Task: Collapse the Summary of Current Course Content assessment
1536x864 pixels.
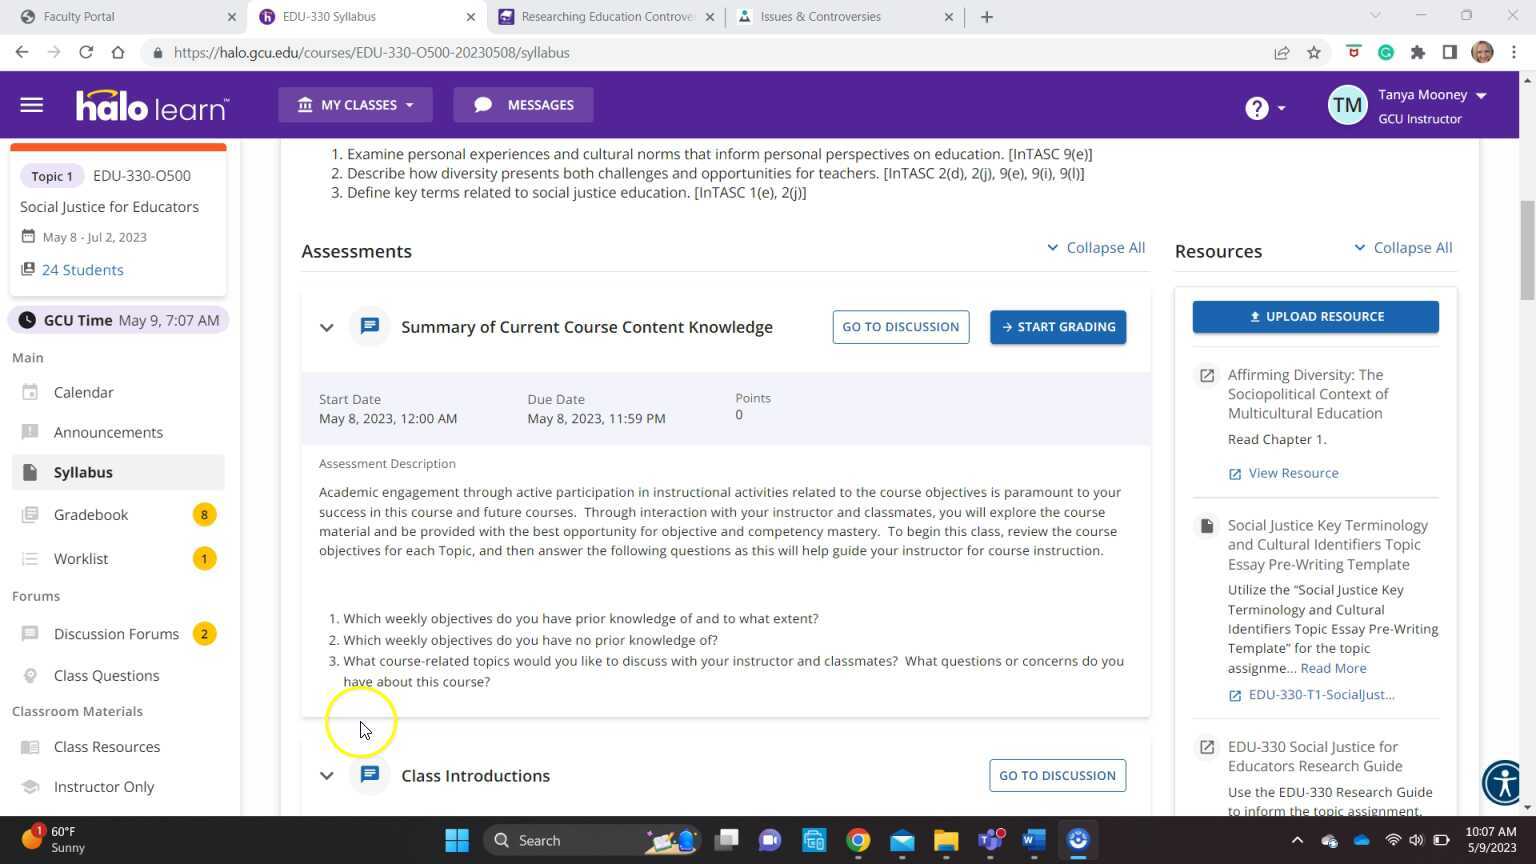Action: tap(326, 327)
